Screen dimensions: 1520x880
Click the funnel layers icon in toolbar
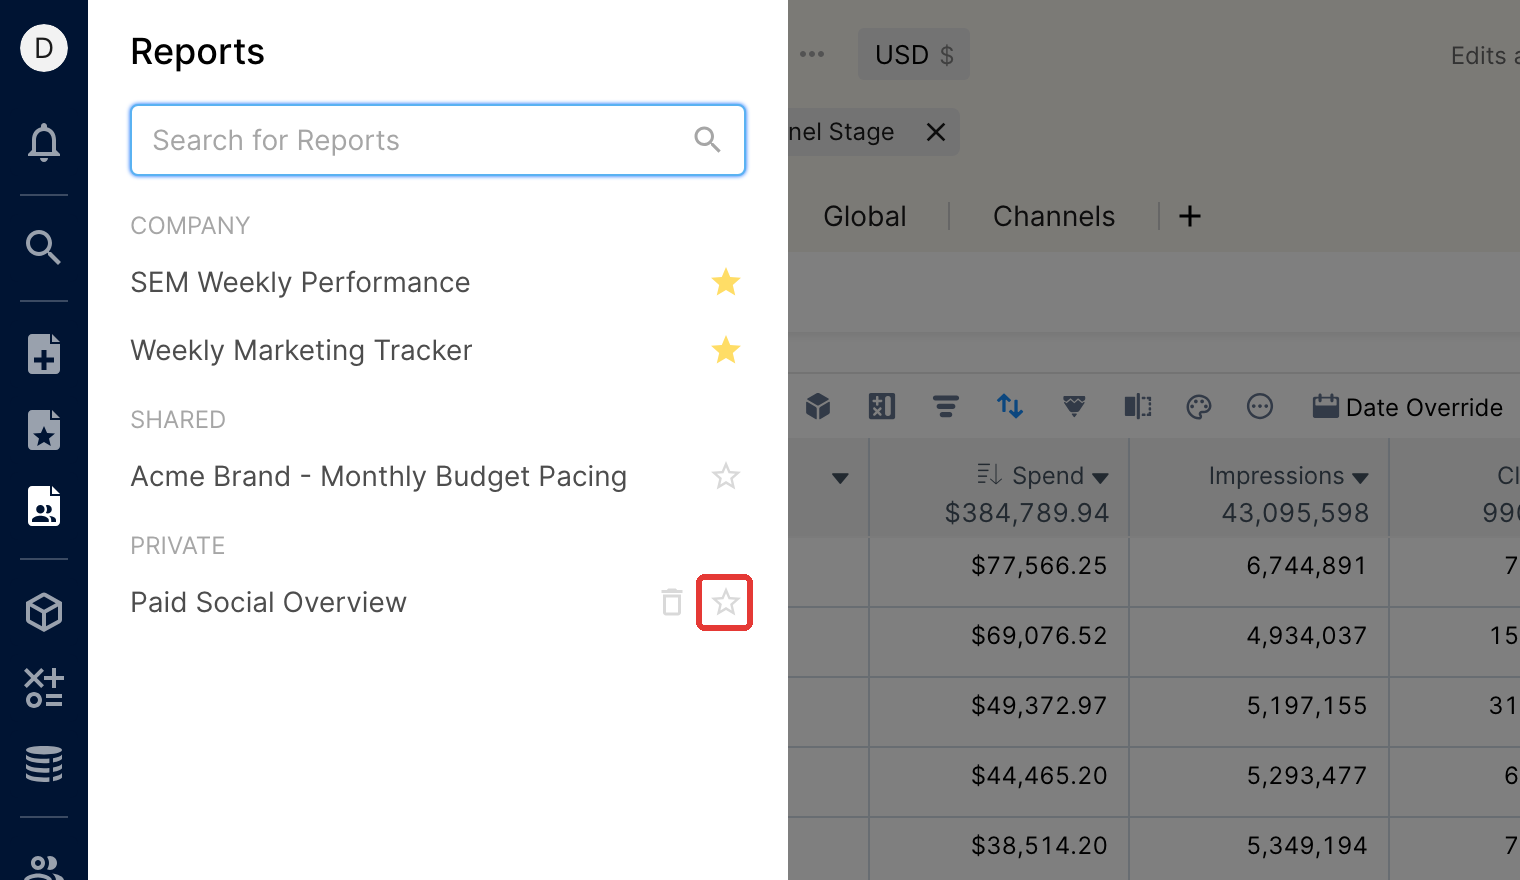(1074, 406)
